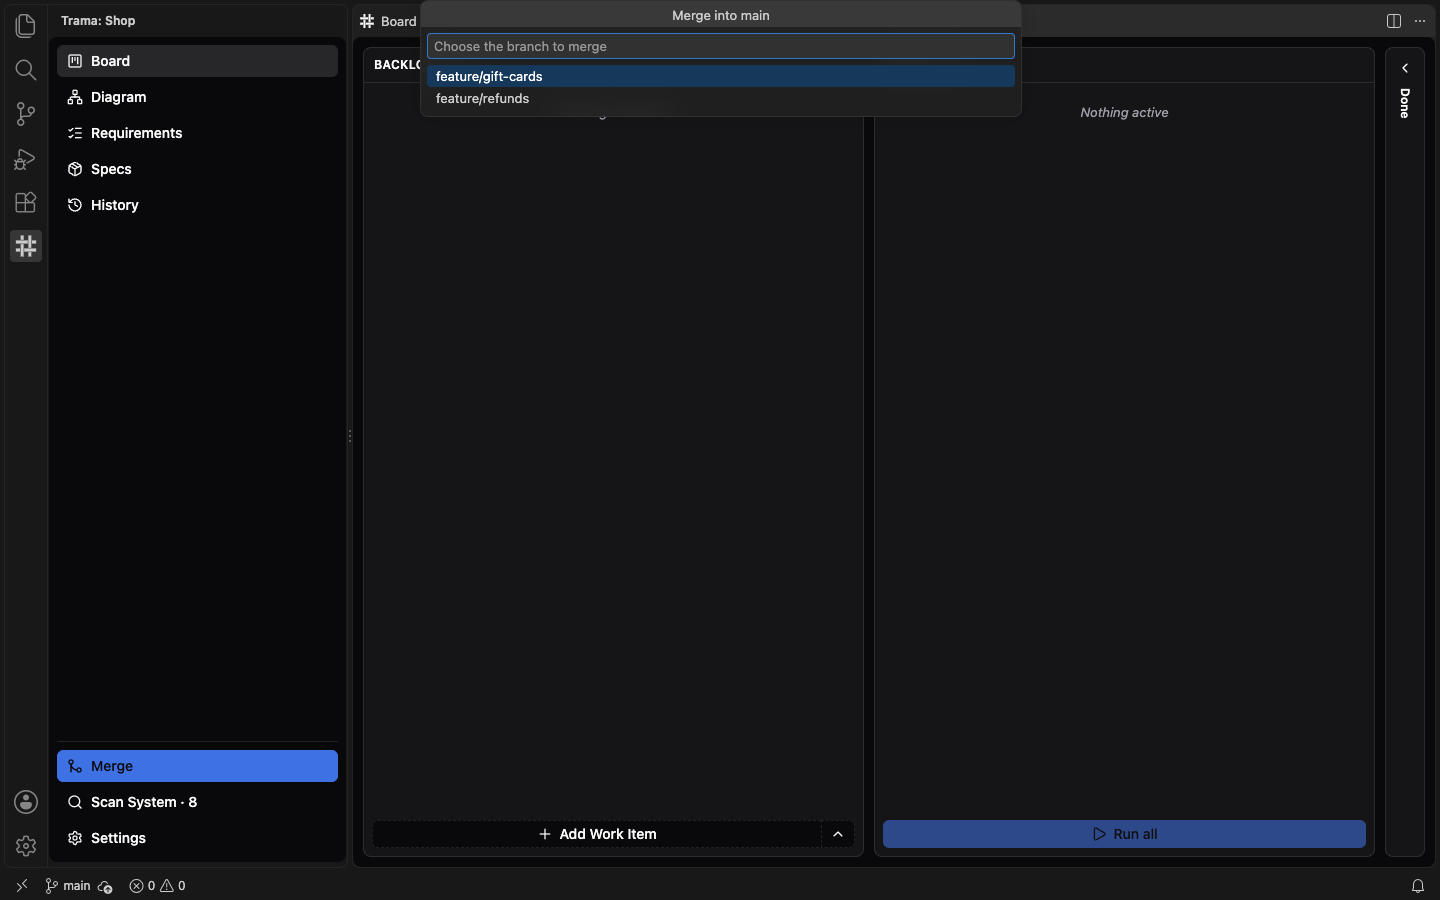1440x900 pixels.
Task: Choose feature/gift-cards branch to merge
Action: tap(721, 76)
